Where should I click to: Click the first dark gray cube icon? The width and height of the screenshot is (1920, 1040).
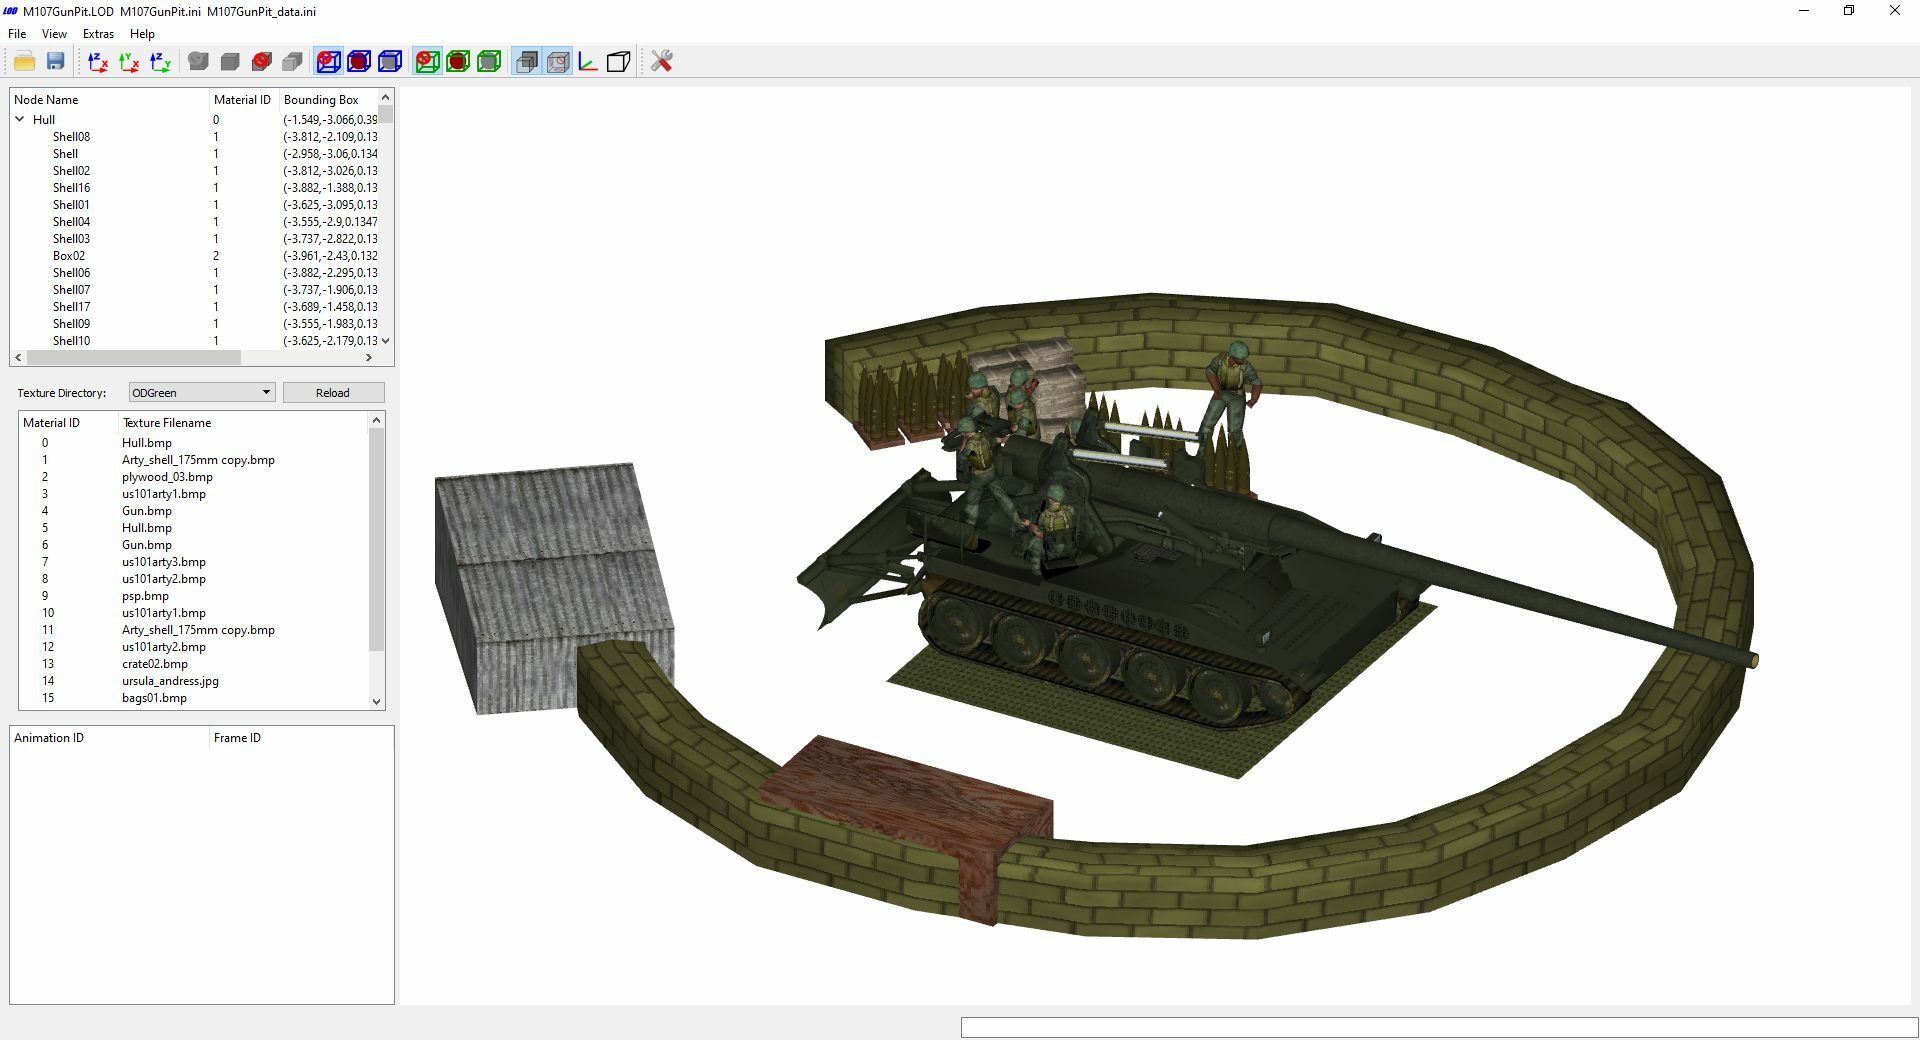tap(198, 62)
